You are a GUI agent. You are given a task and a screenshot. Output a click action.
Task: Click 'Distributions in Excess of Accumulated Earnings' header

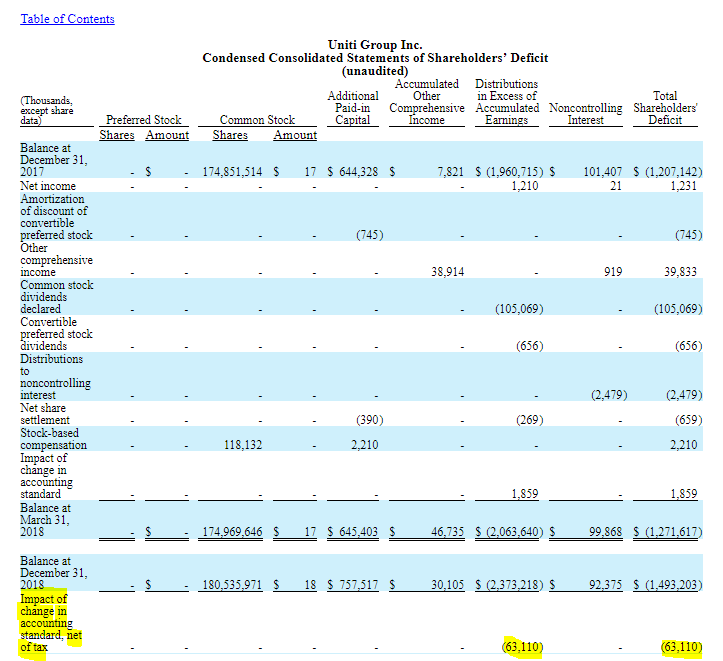pyautogui.click(x=507, y=102)
